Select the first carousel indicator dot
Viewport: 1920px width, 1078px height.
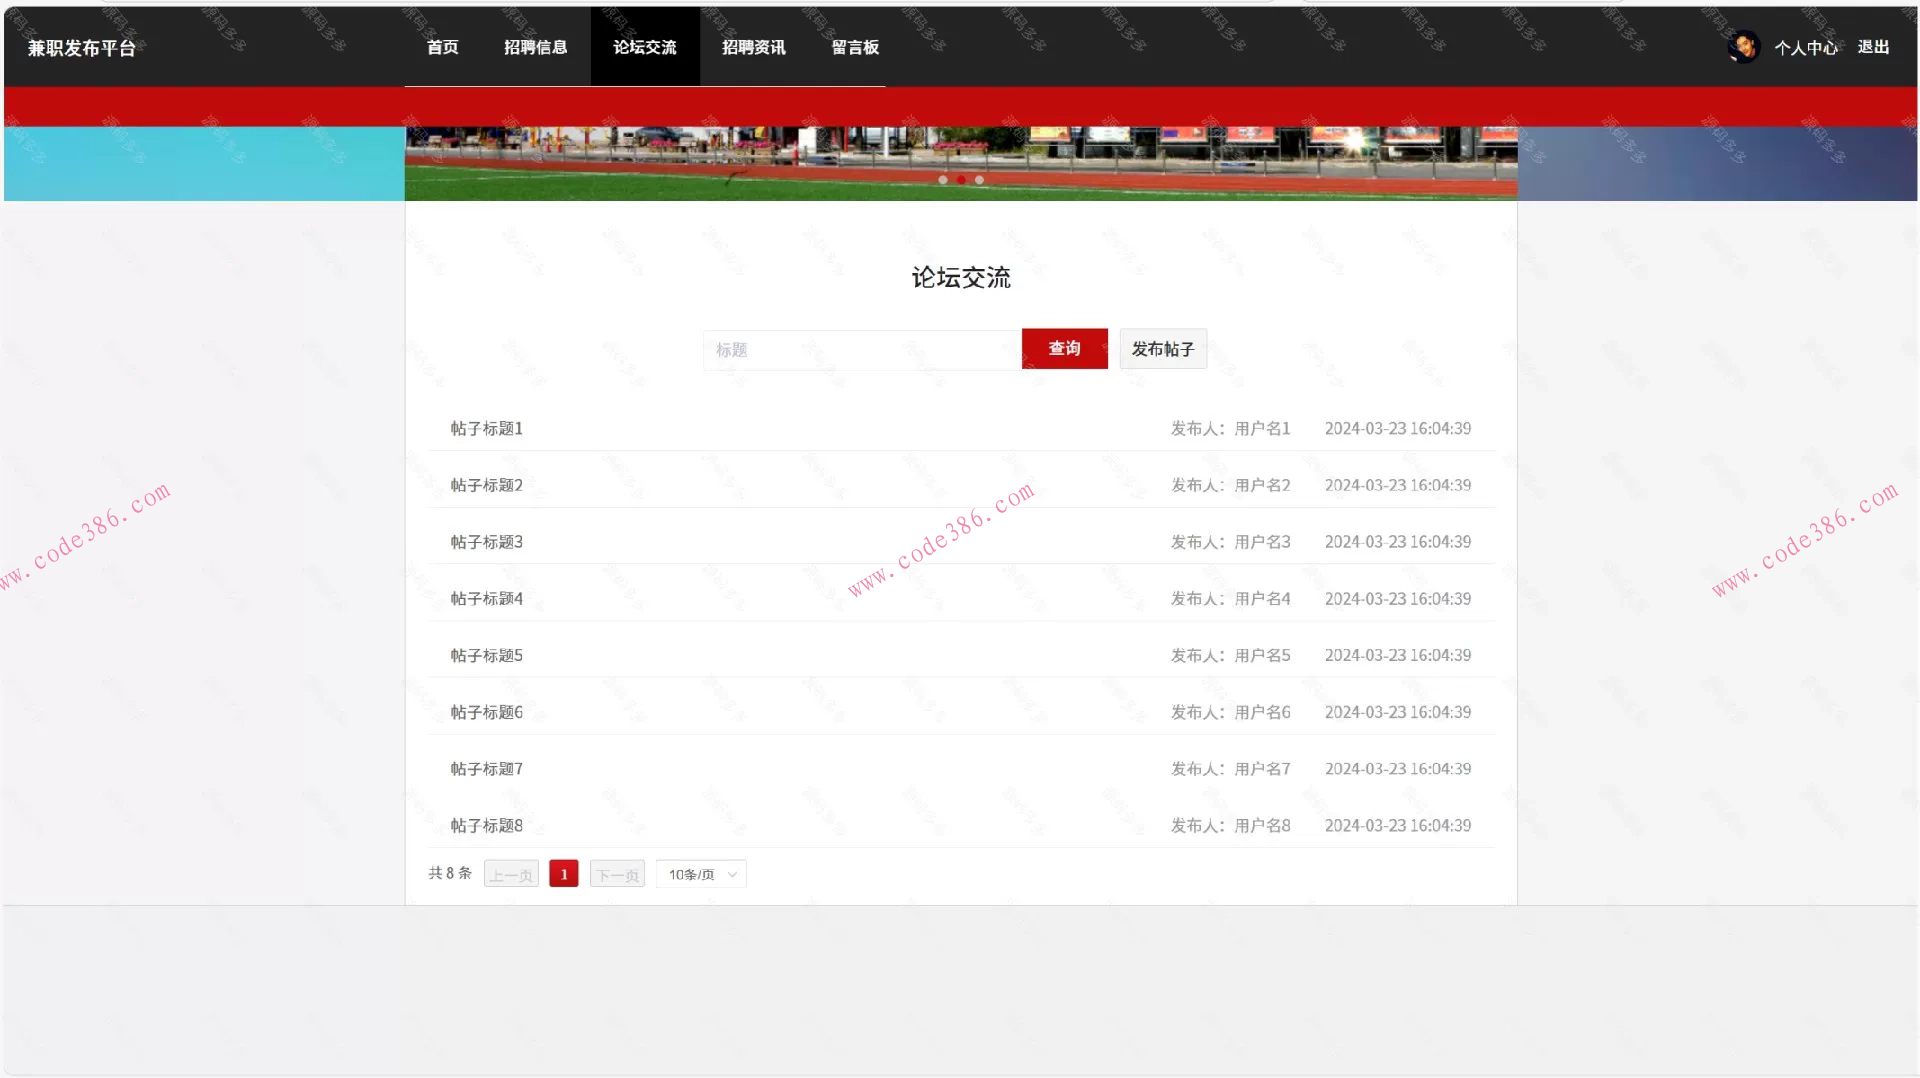pyautogui.click(x=943, y=180)
